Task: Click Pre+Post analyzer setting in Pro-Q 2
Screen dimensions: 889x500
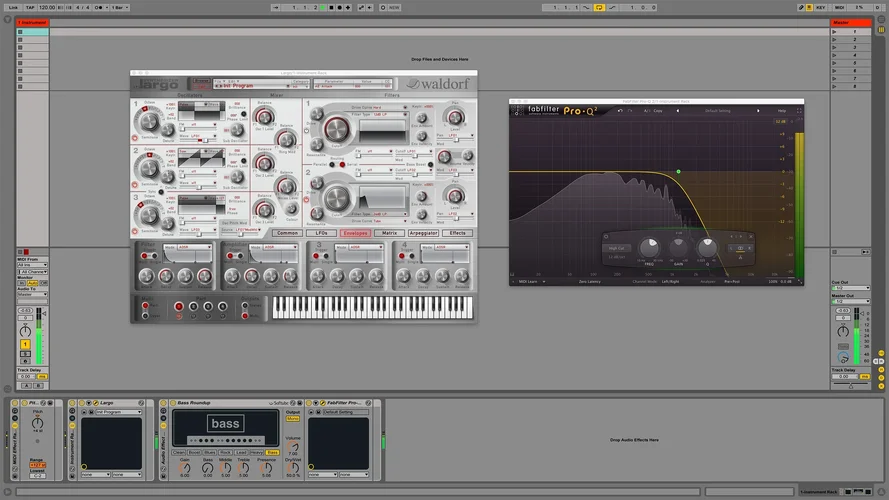Action: coord(731,282)
